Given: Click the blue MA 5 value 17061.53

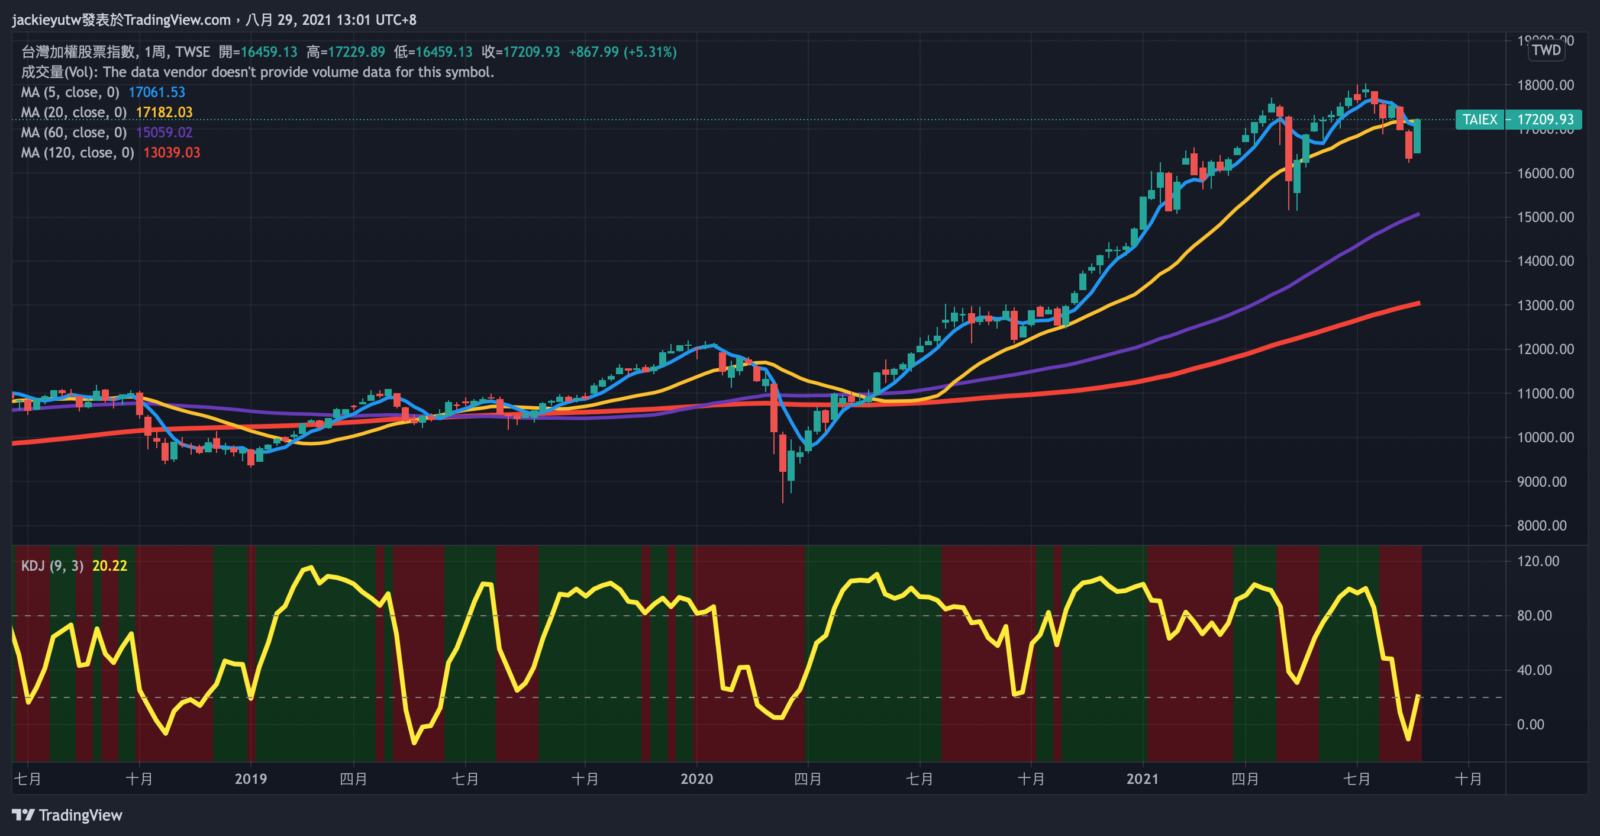Looking at the screenshot, I should point(157,92).
